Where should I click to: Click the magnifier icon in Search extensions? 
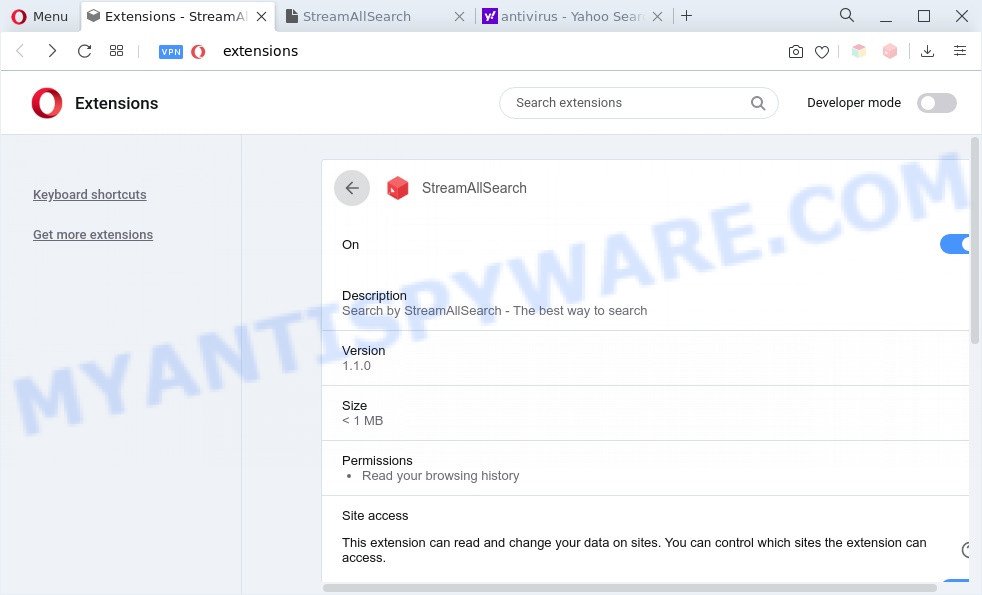pyautogui.click(x=758, y=103)
